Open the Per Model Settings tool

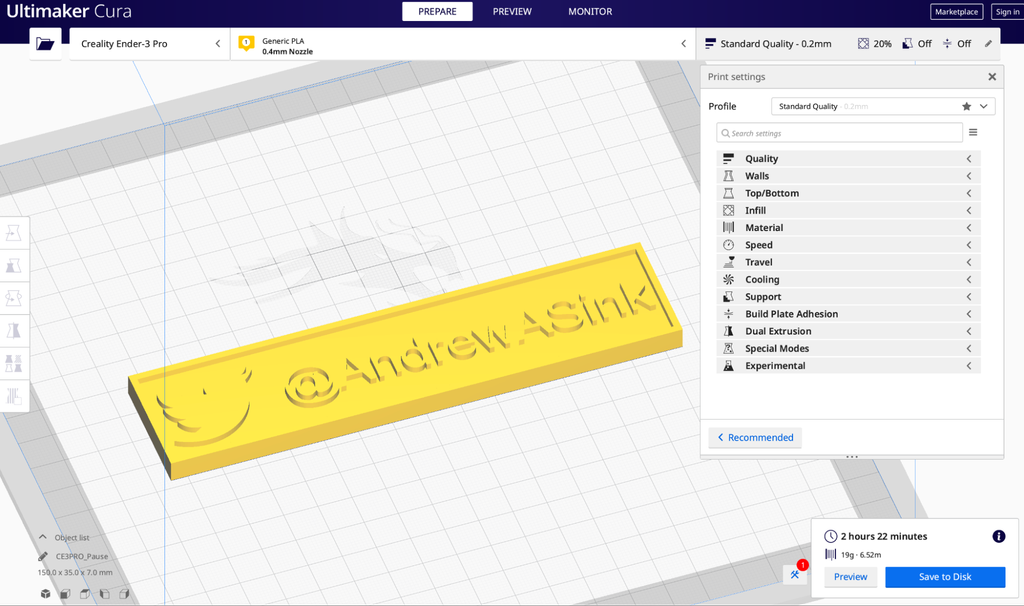(x=14, y=363)
